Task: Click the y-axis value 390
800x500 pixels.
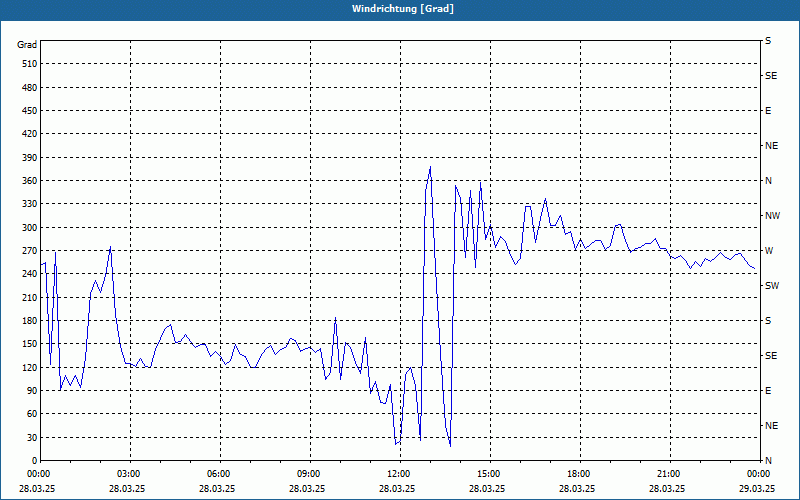Action: tap(30, 158)
